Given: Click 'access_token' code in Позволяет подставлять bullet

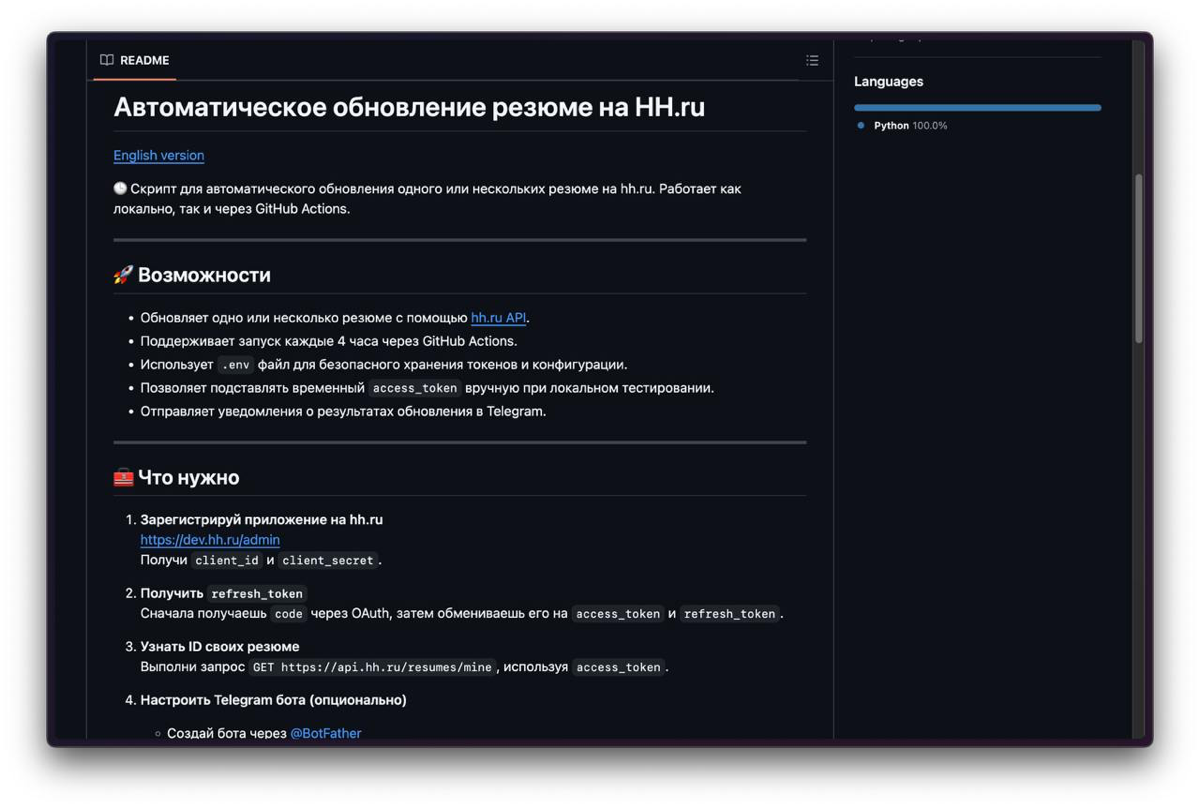Looking at the screenshot, I should (414, 388).
